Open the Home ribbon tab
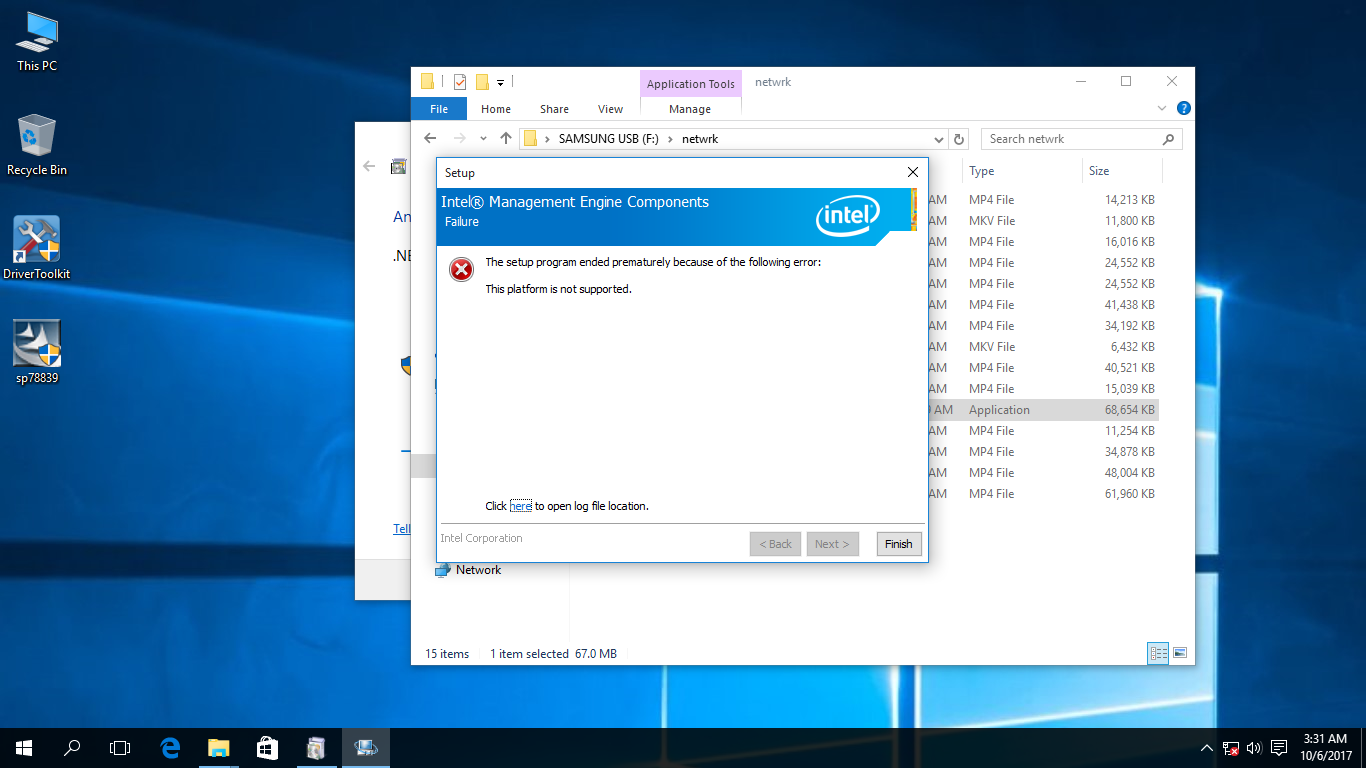Screen dimensions: 1366x768 tap(496, 109)
